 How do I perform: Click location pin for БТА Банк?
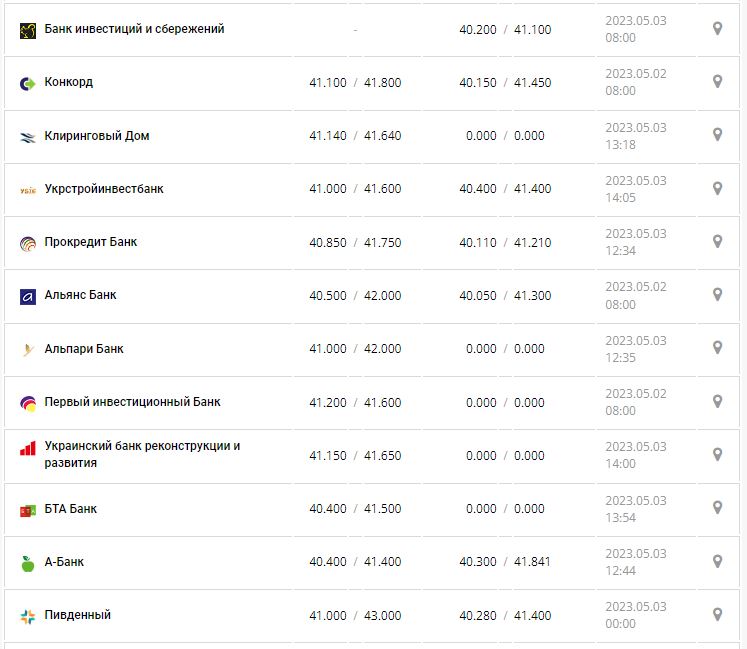tap(717, 508)
